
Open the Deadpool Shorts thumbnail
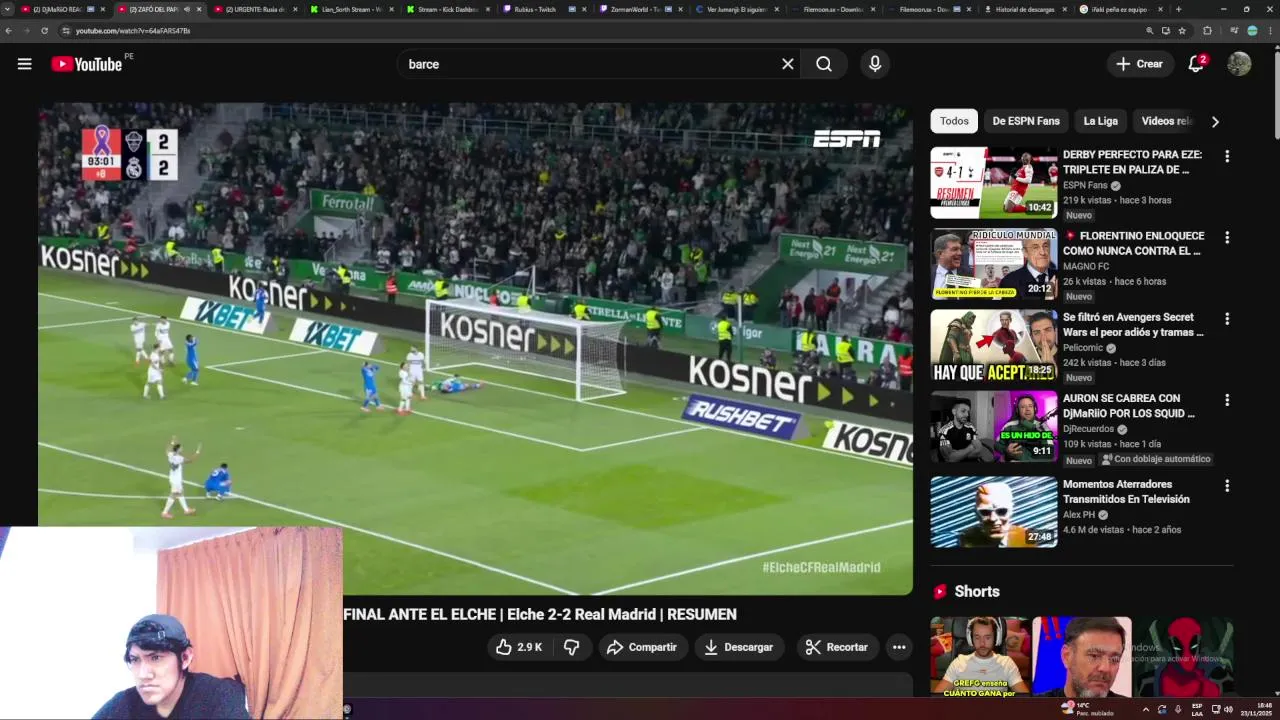pos(1183,656)
